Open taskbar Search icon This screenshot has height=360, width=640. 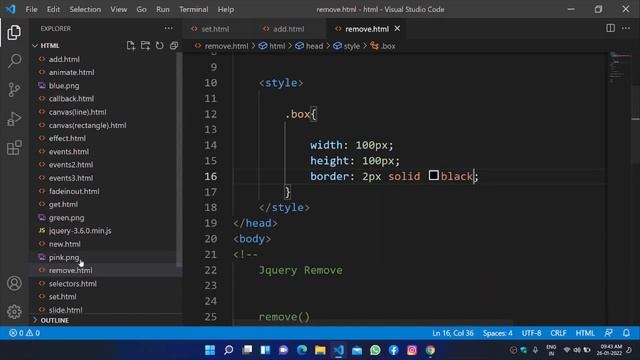(x=229, y=350)
